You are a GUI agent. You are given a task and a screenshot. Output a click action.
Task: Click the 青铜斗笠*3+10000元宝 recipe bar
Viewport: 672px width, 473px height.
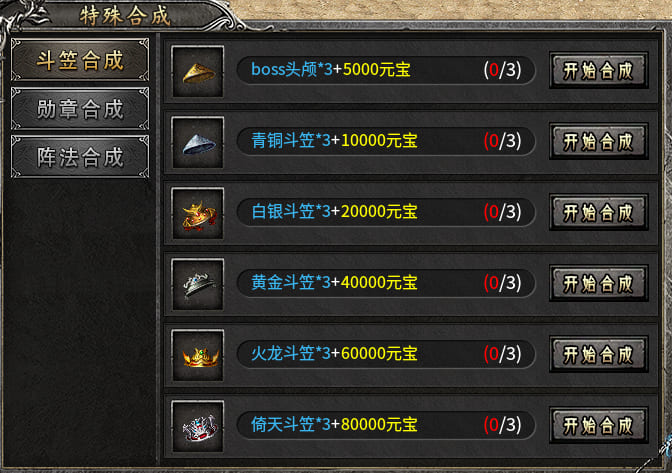386,141
